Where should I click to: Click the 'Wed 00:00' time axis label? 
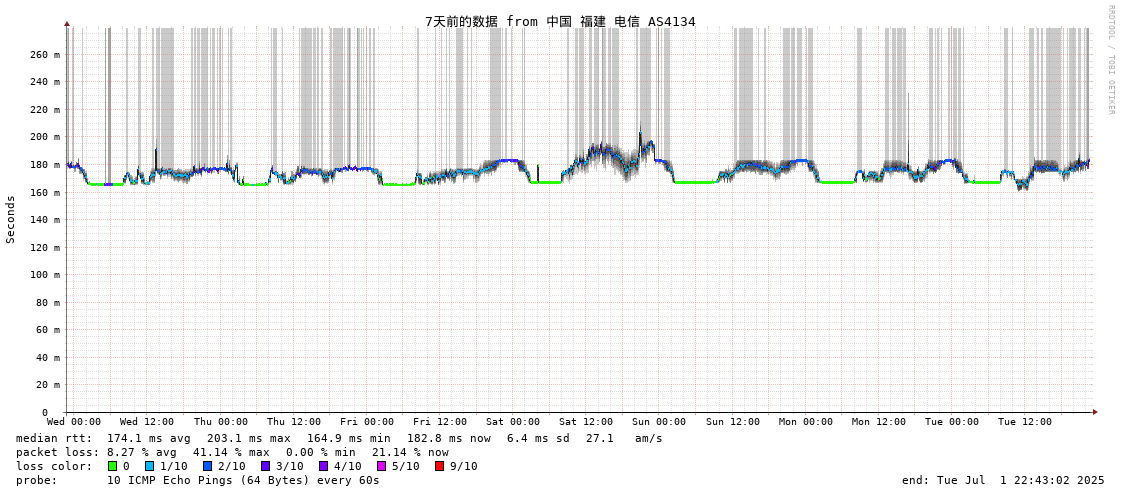74,423
